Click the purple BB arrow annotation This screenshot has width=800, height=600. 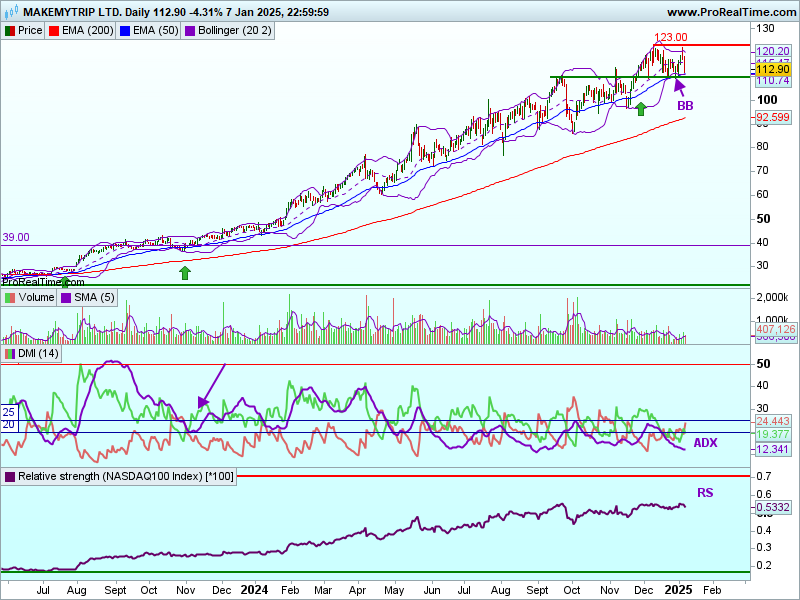coord(680,88)
